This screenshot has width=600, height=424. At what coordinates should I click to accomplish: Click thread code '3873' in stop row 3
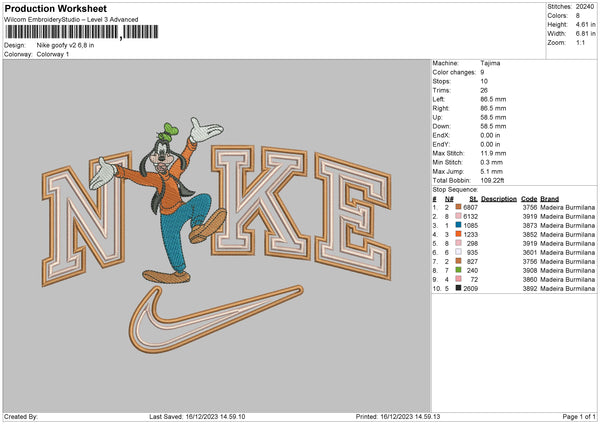(530, 225)
